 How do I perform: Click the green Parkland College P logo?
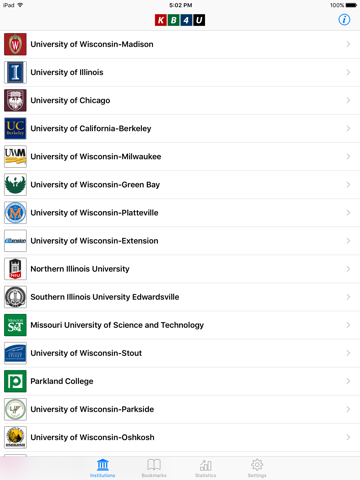(x=15, y=381)
